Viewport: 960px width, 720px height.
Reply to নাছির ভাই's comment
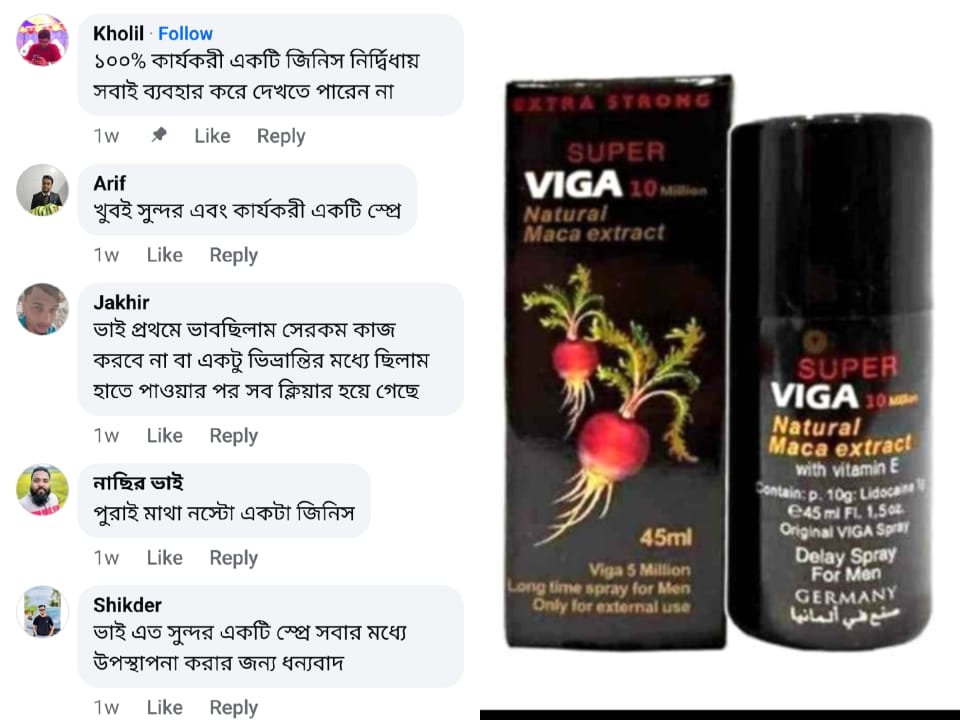coord(234,558)
